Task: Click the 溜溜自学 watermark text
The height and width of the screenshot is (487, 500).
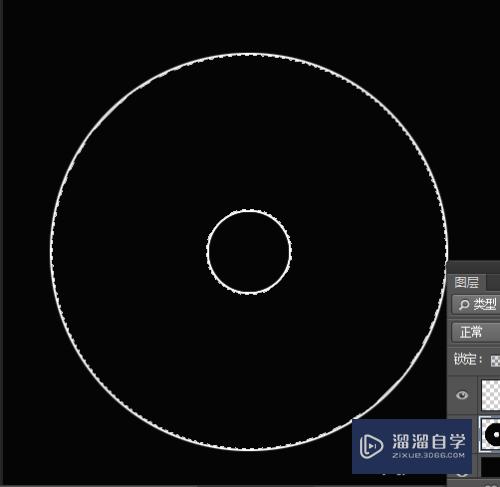Action: (428, 441)
